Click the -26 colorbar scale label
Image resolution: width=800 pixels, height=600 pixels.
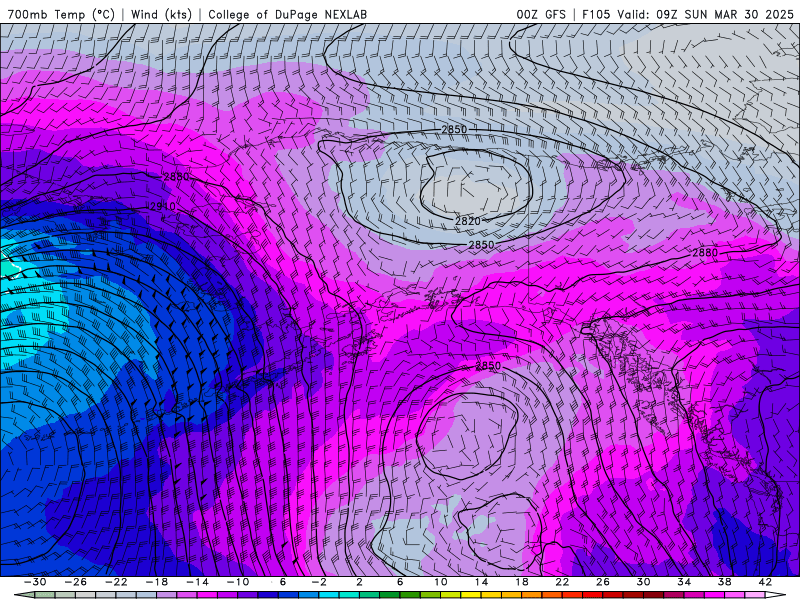76,582
